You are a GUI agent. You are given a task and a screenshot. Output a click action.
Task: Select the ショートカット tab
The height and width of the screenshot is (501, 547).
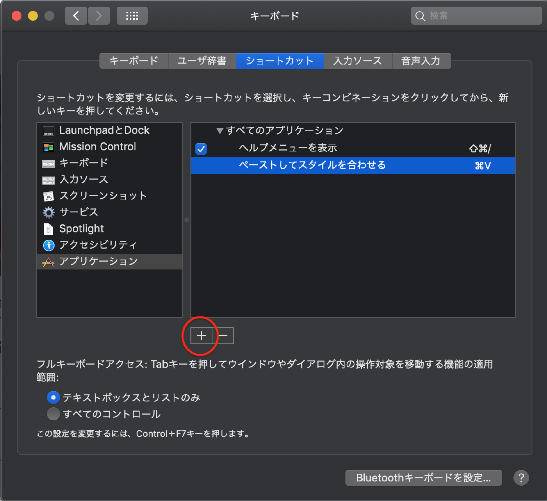(280, 61)
